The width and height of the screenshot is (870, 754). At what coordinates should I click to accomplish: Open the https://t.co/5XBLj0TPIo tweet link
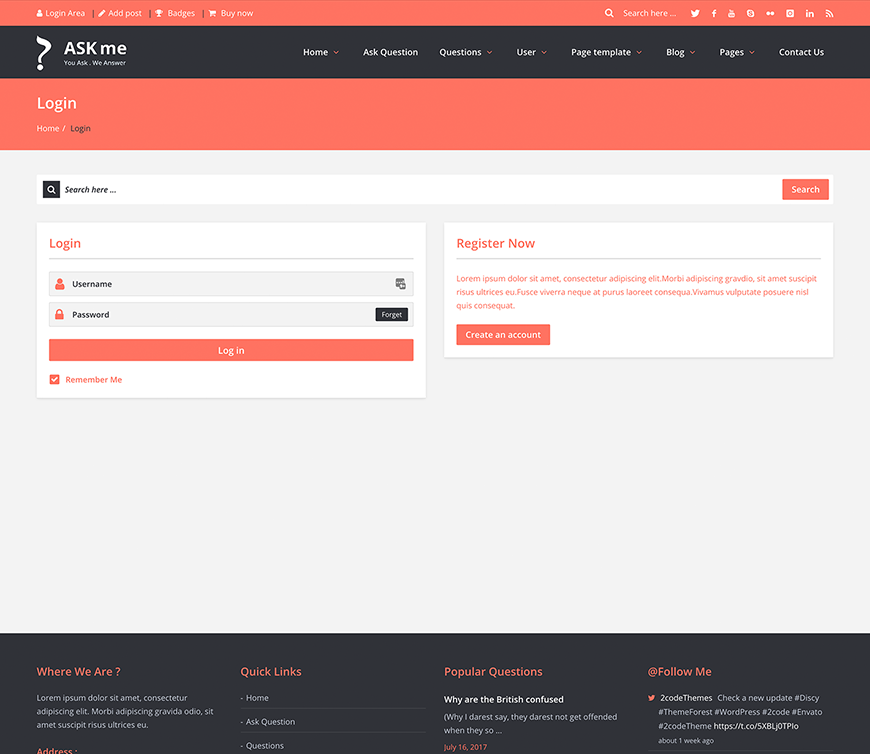pyautogui.click(x=756, y=726)
